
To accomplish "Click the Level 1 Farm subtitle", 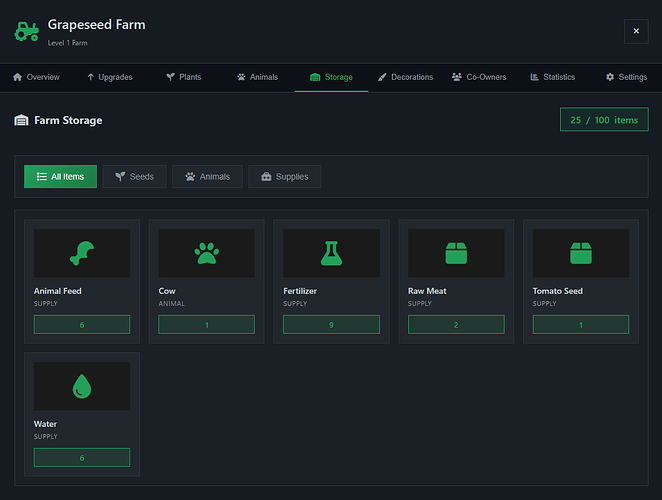I will click(68, 43).
